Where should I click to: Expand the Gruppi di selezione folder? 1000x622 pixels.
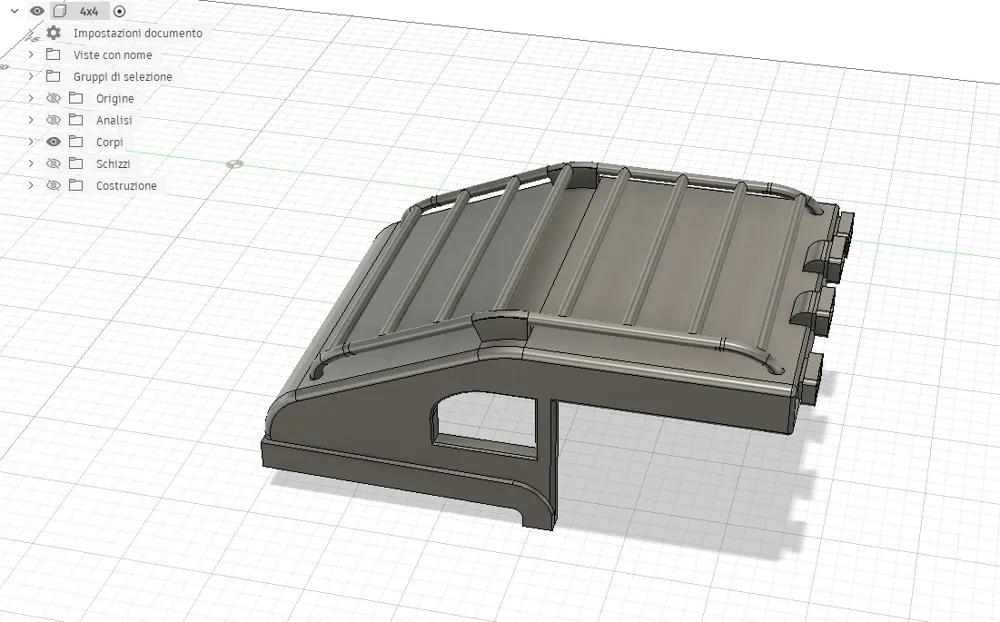tap(31, 77)
